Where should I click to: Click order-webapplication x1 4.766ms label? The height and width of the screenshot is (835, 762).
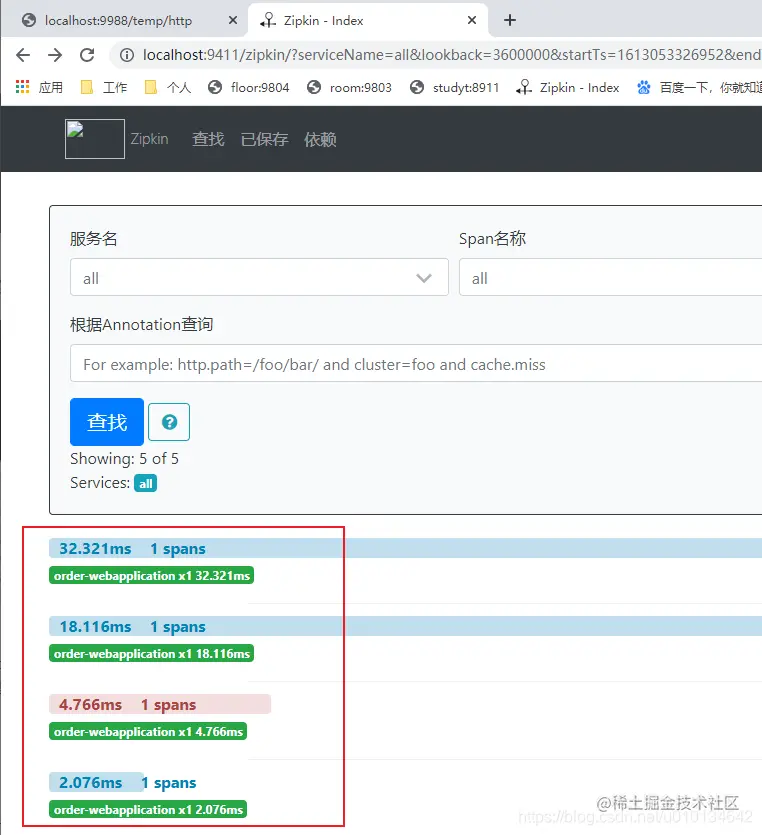(148, 732)
